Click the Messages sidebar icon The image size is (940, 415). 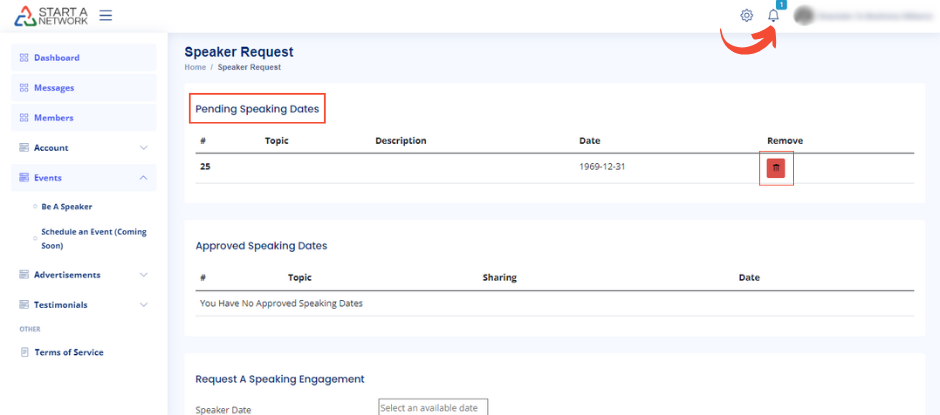pyautogui.click(x=24, y=88)
